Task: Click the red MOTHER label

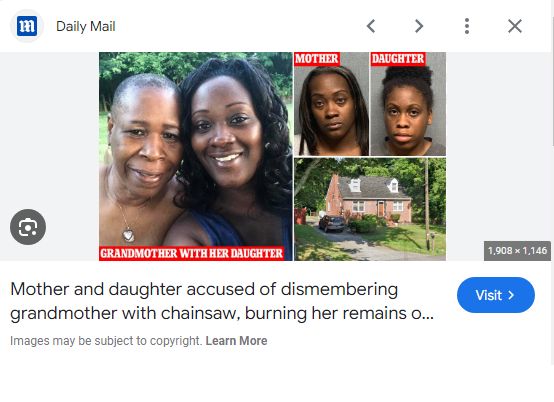Action: coord(317,59)
